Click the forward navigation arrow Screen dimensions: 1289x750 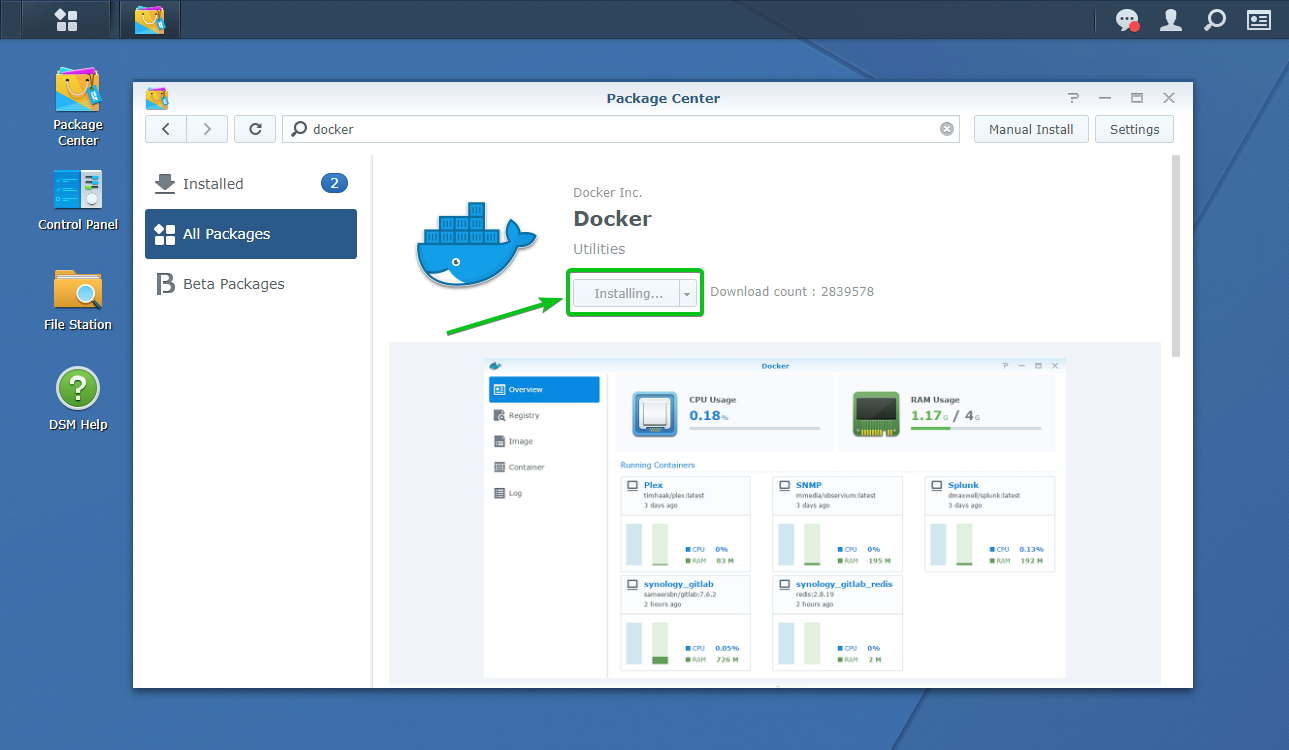coord(206,129)
